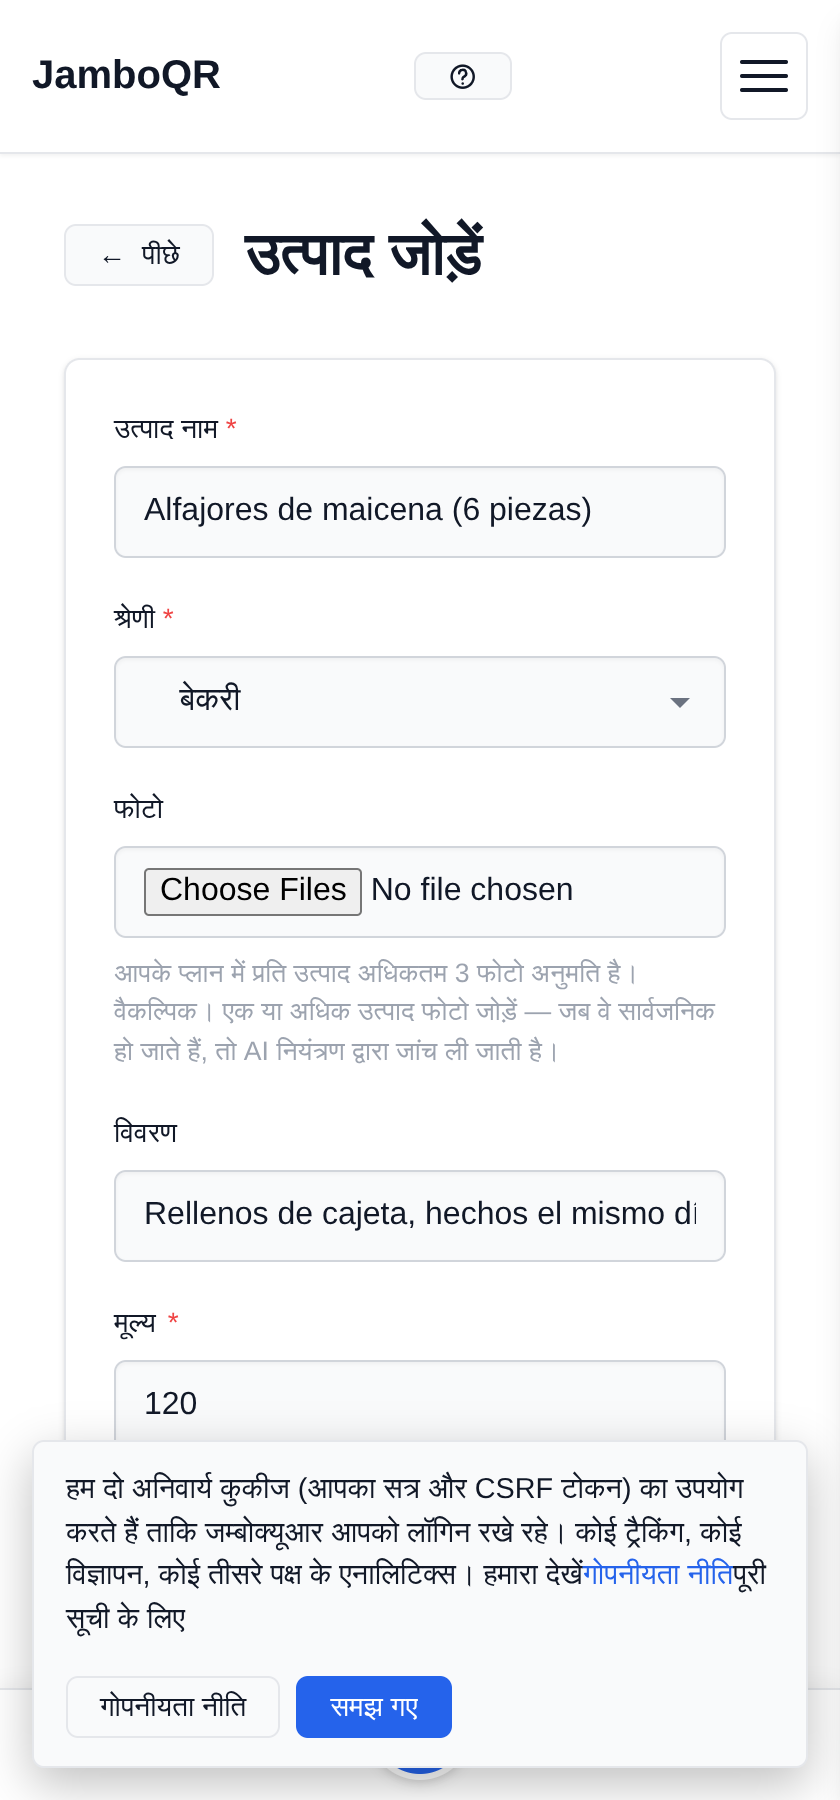Click Choose Files to upload photos
840x1800 pixels.
253,891
